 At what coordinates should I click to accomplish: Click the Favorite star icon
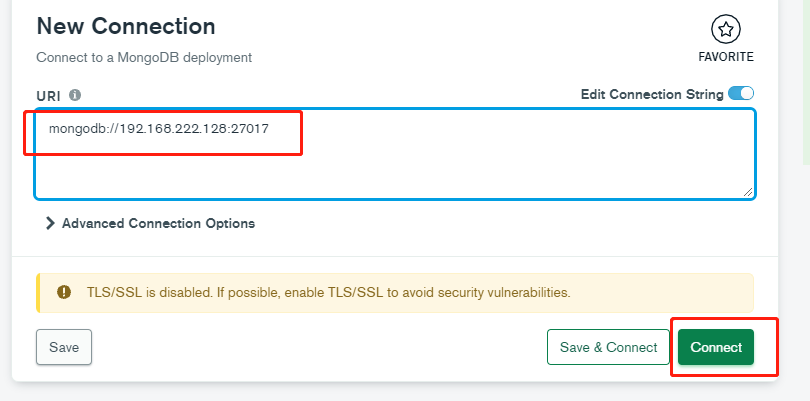click(x=726, y=29)
